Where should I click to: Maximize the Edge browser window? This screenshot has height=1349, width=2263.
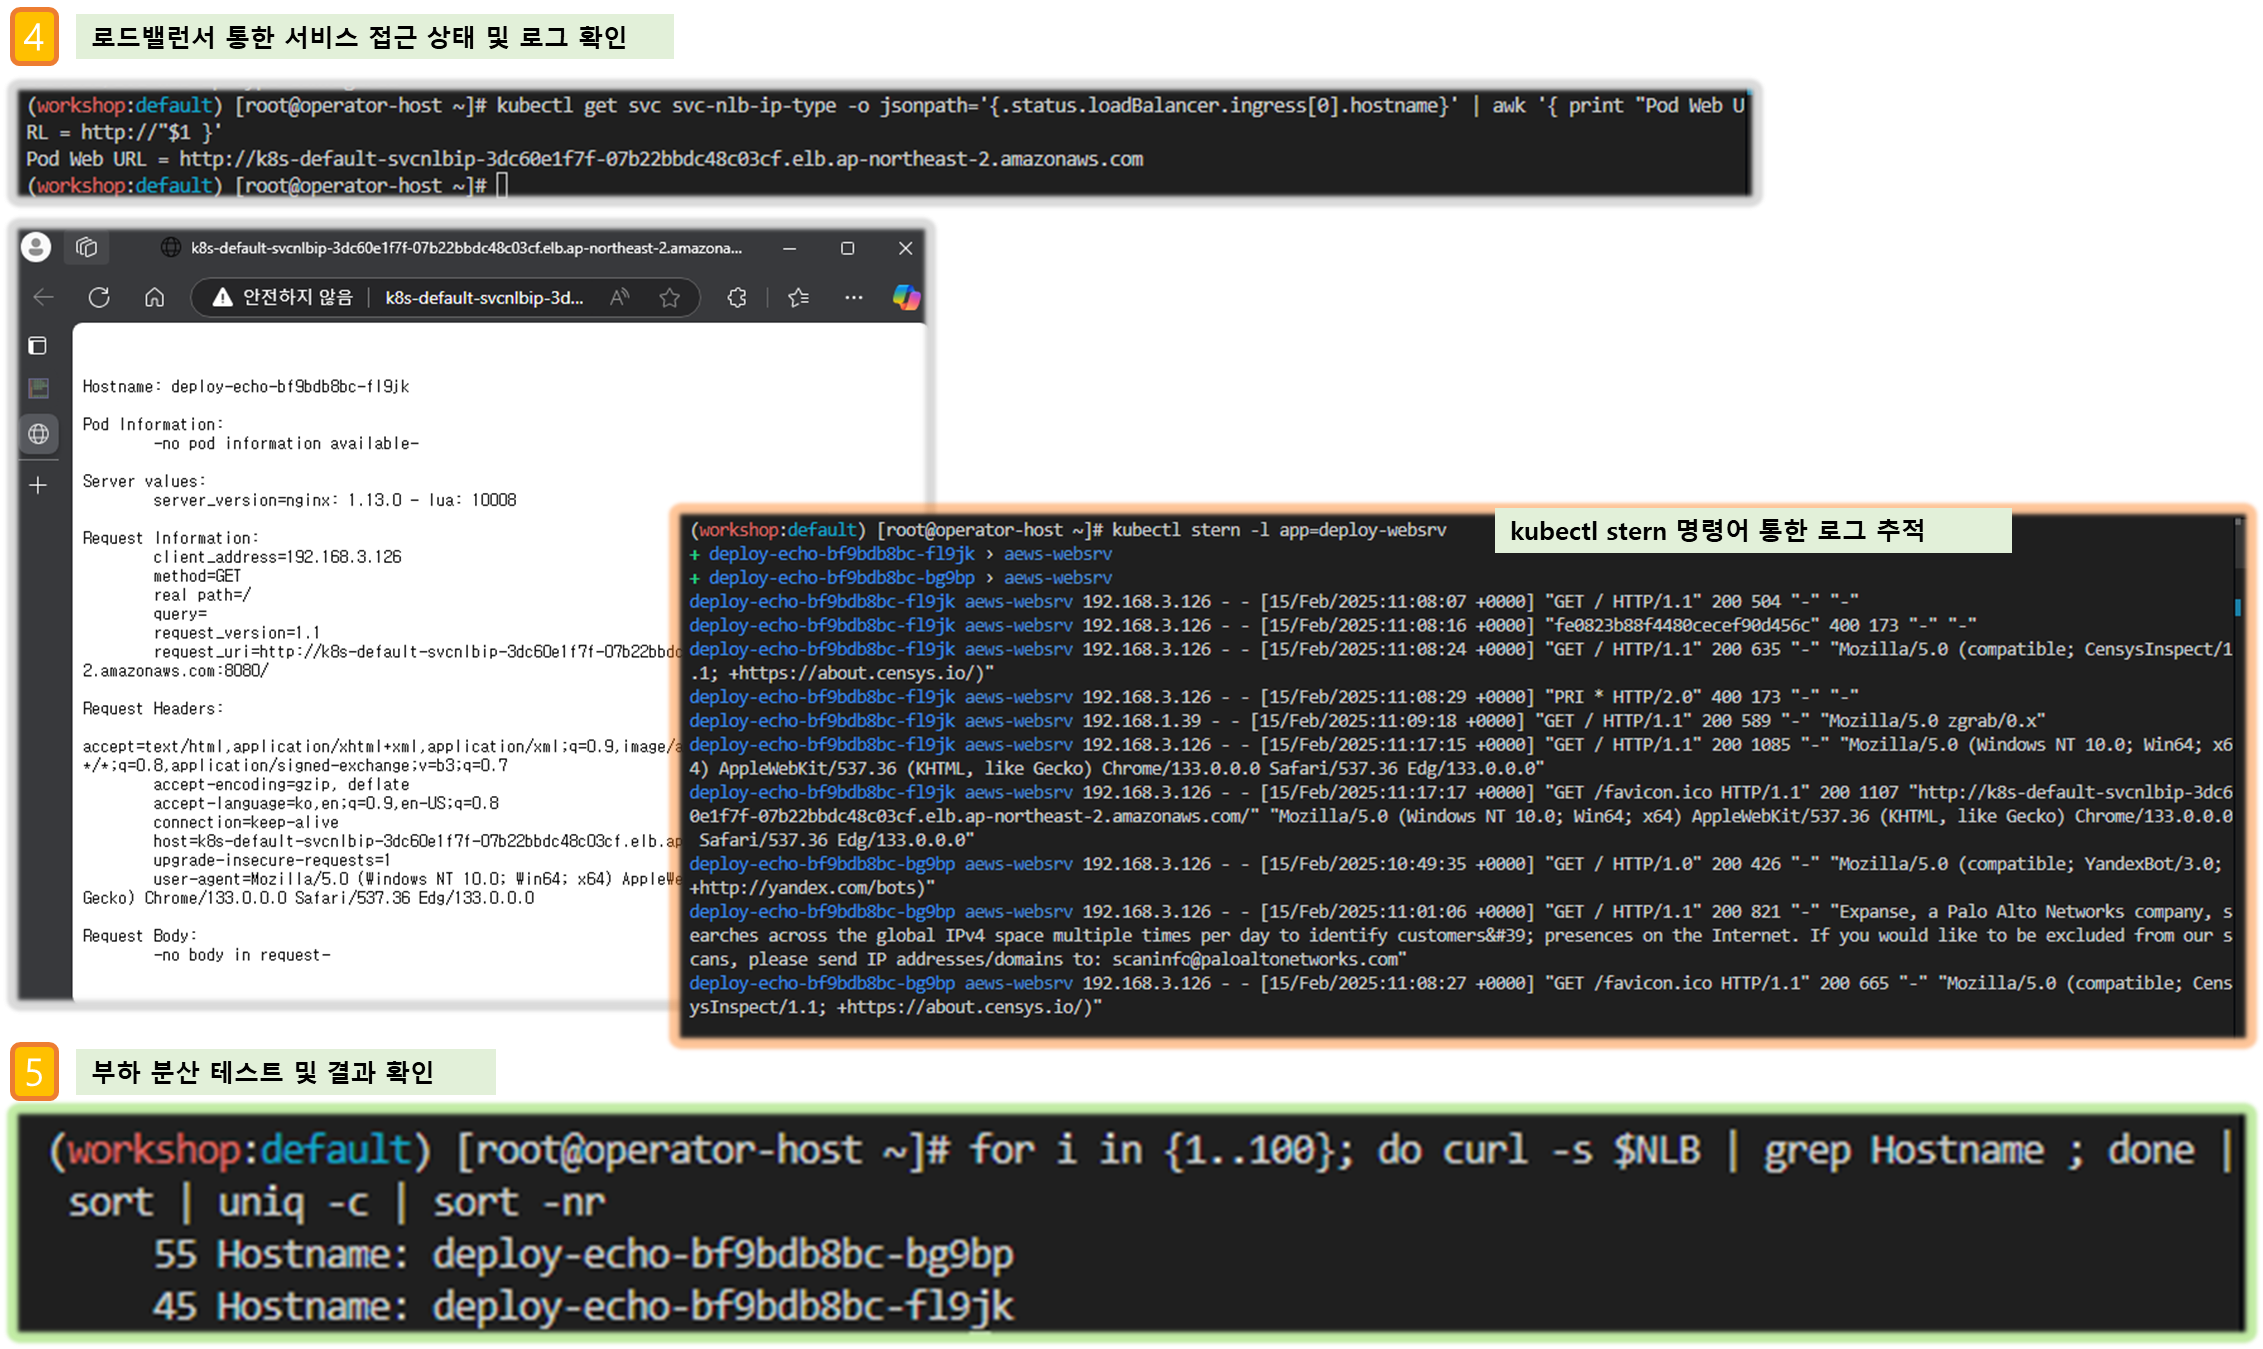click(847, 248)
